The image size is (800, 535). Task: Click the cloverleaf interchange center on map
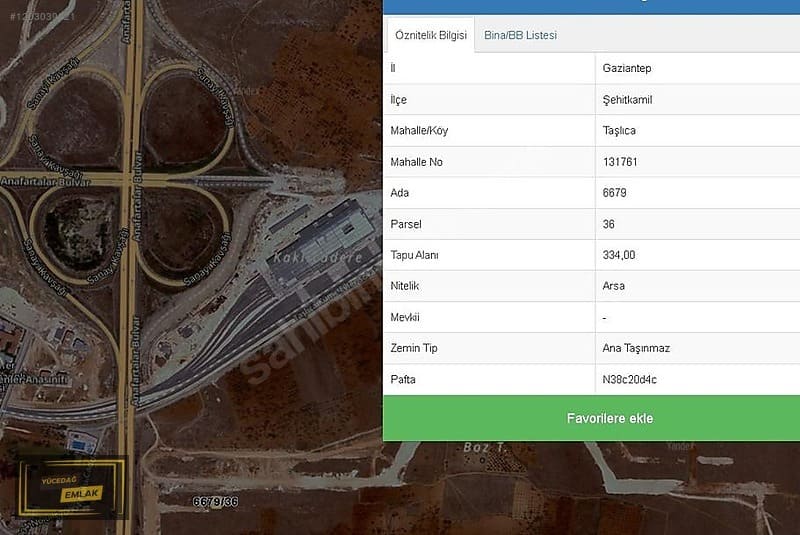click(128, 181)
